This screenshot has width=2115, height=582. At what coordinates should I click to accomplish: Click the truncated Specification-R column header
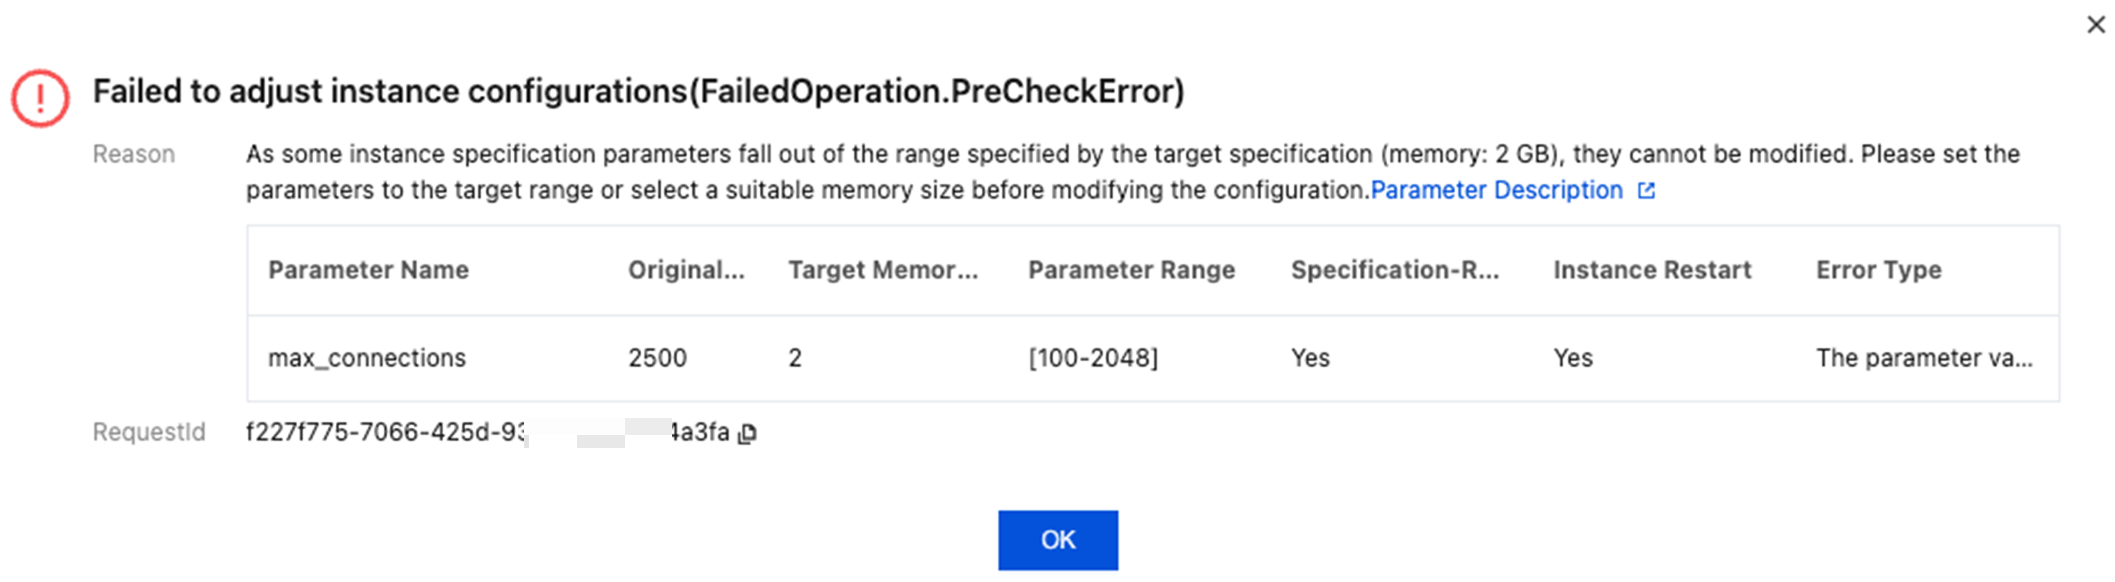[1394, 270]
